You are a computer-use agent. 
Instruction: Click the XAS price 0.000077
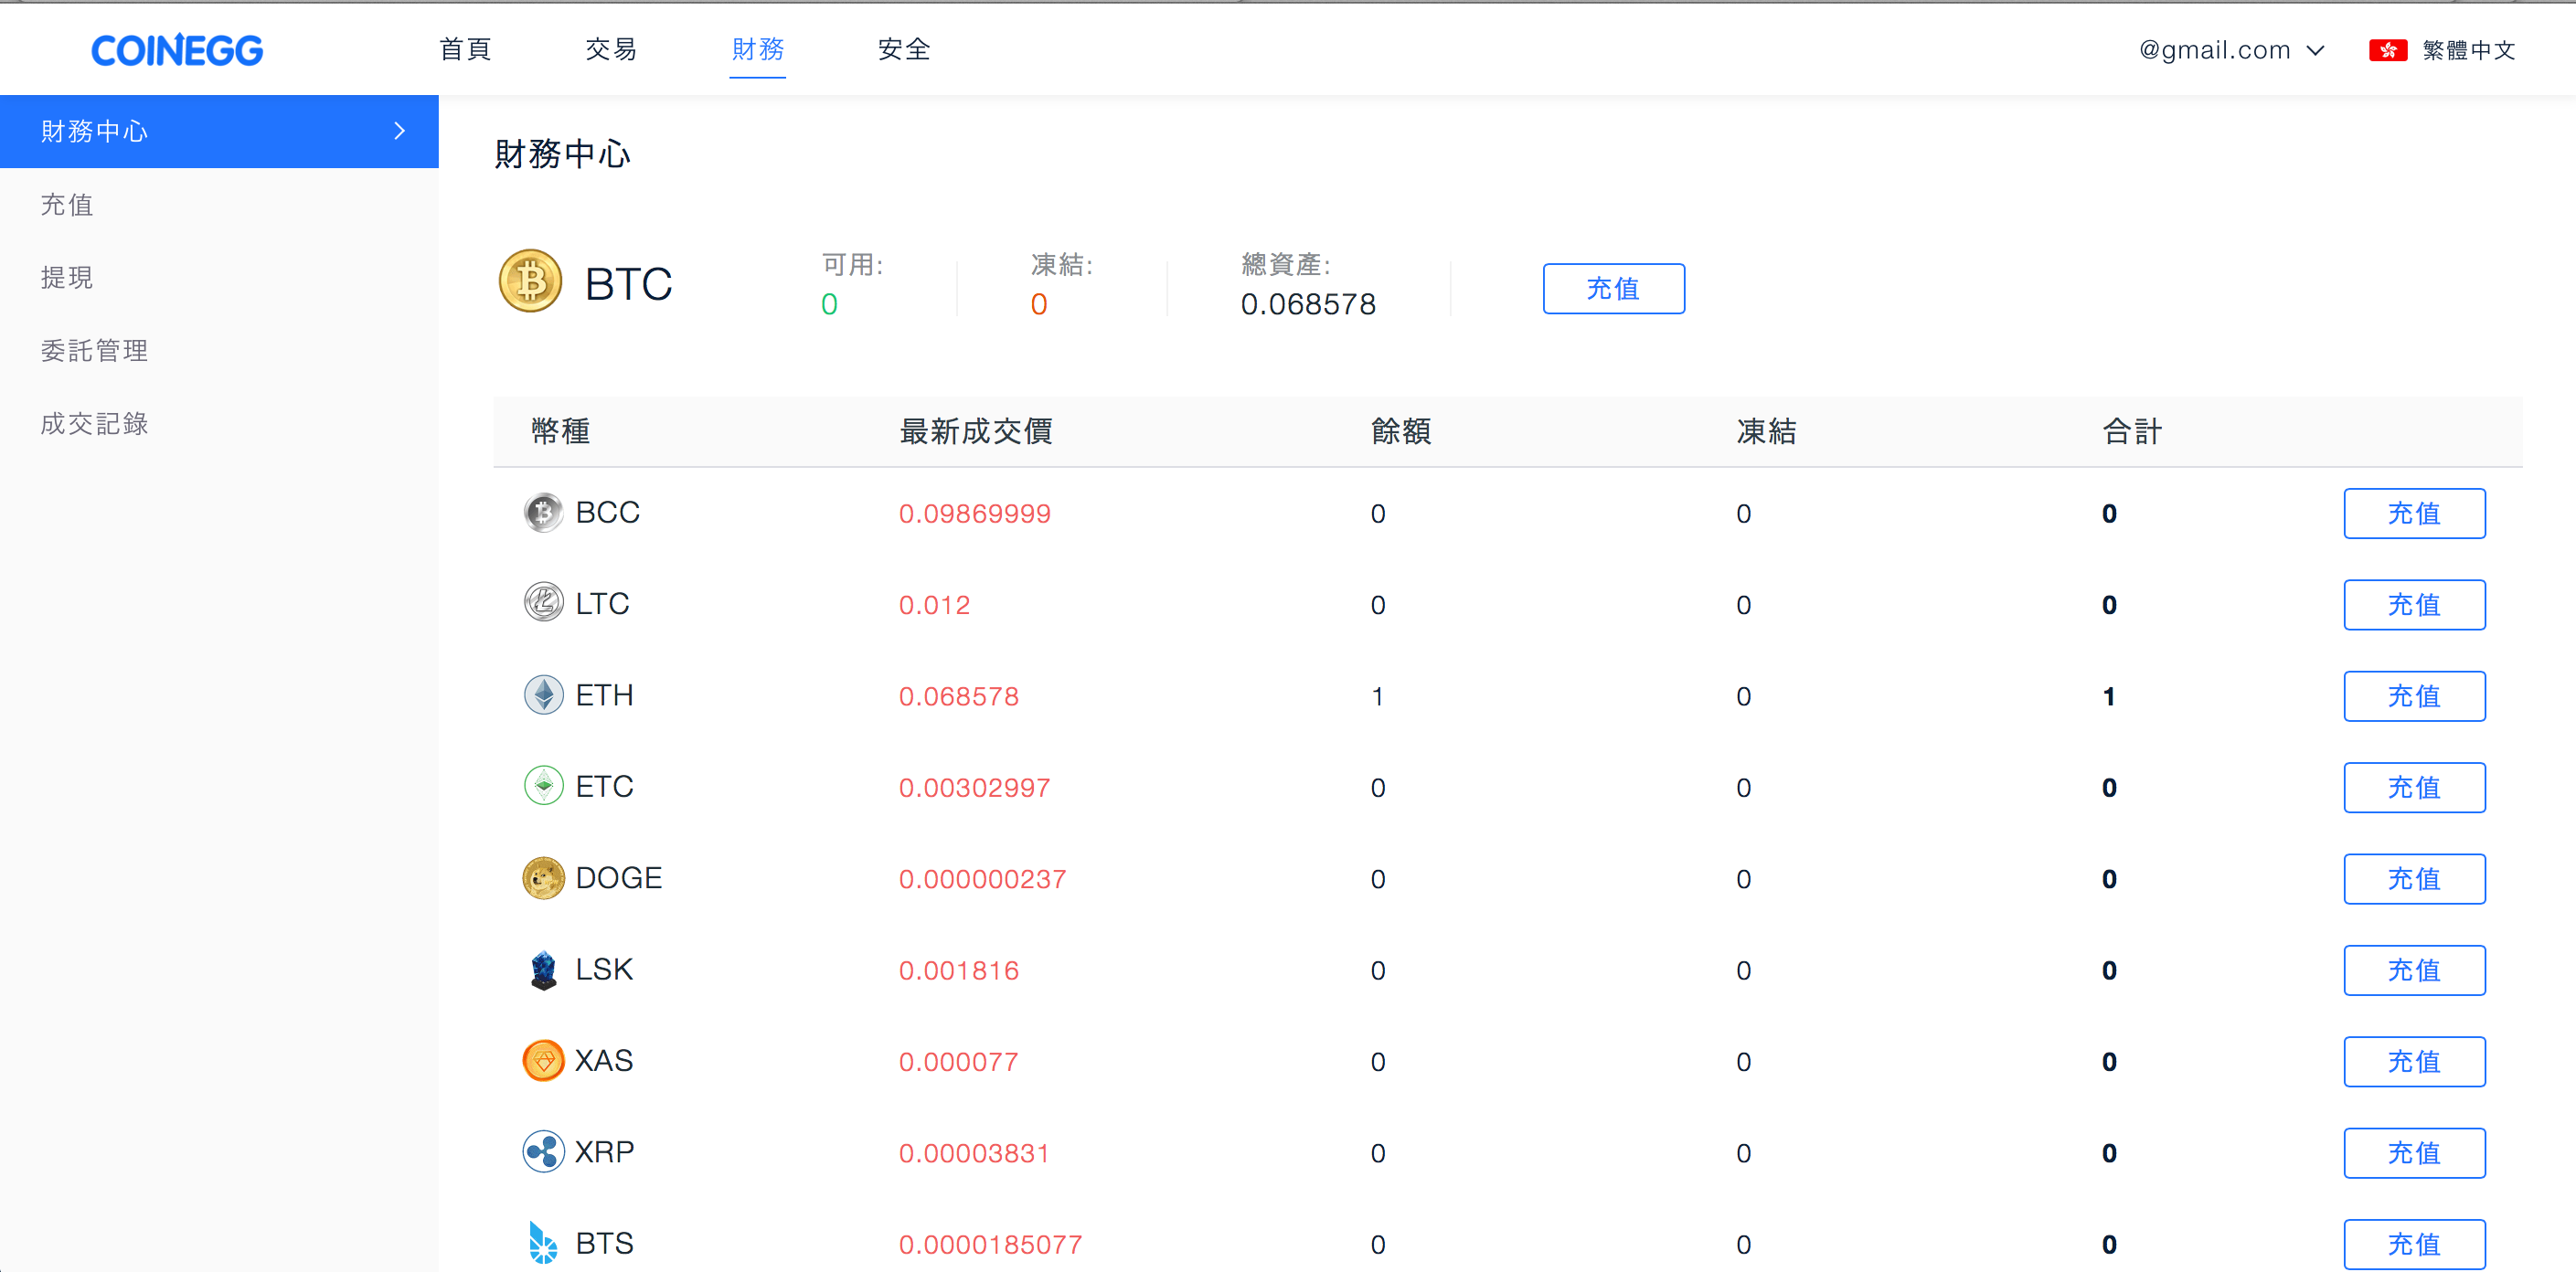(x=958, y=1062)
